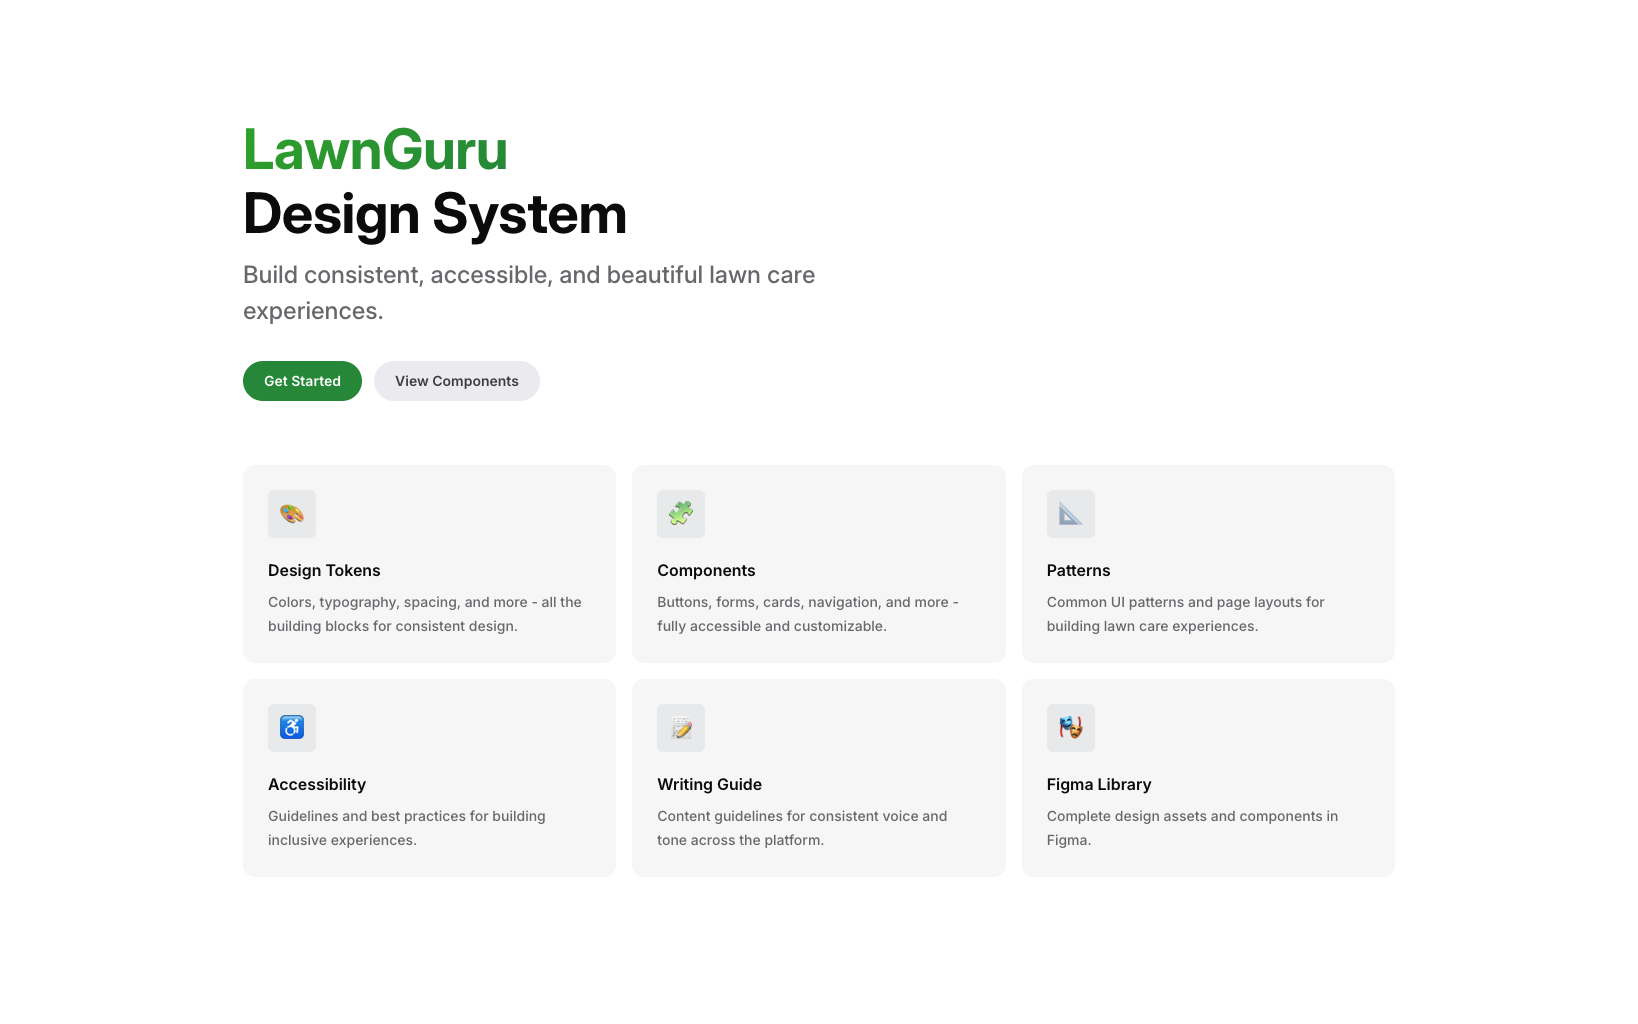Viewport: 1638px width, 1024px height.
Task: Open the Components card title
Action: 706,570
